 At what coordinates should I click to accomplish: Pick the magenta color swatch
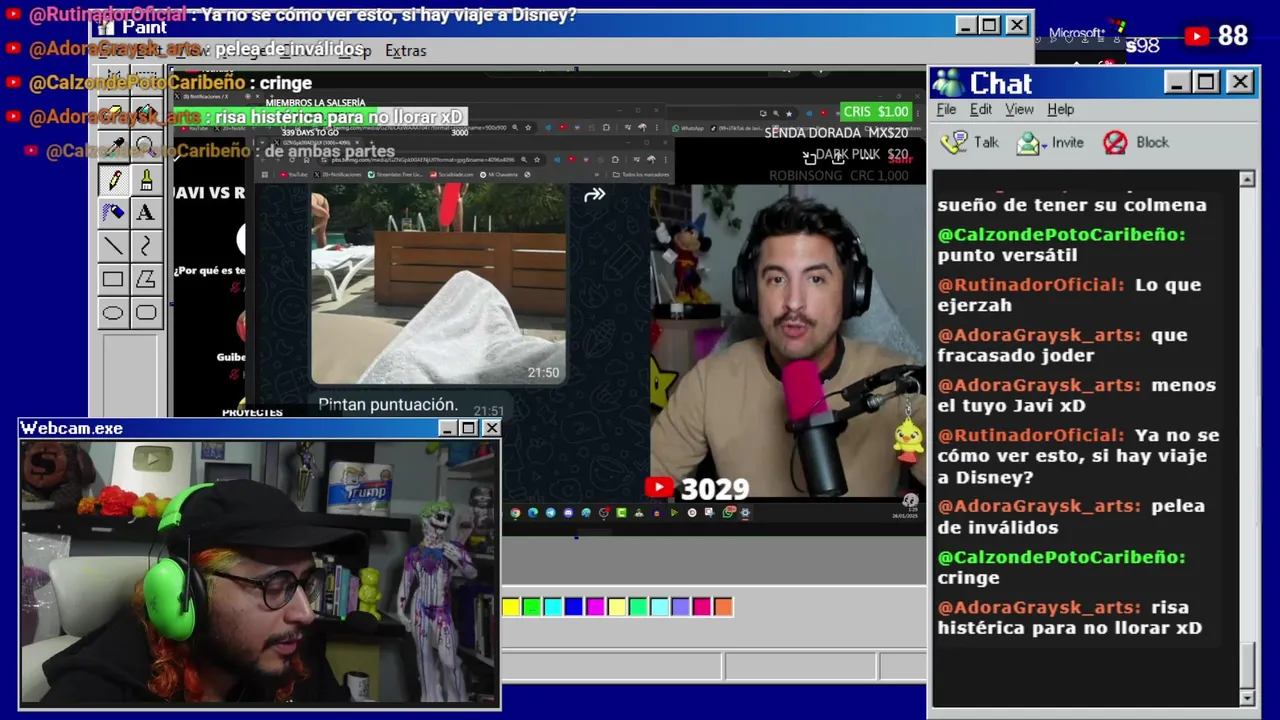click(x=596, y=606)
